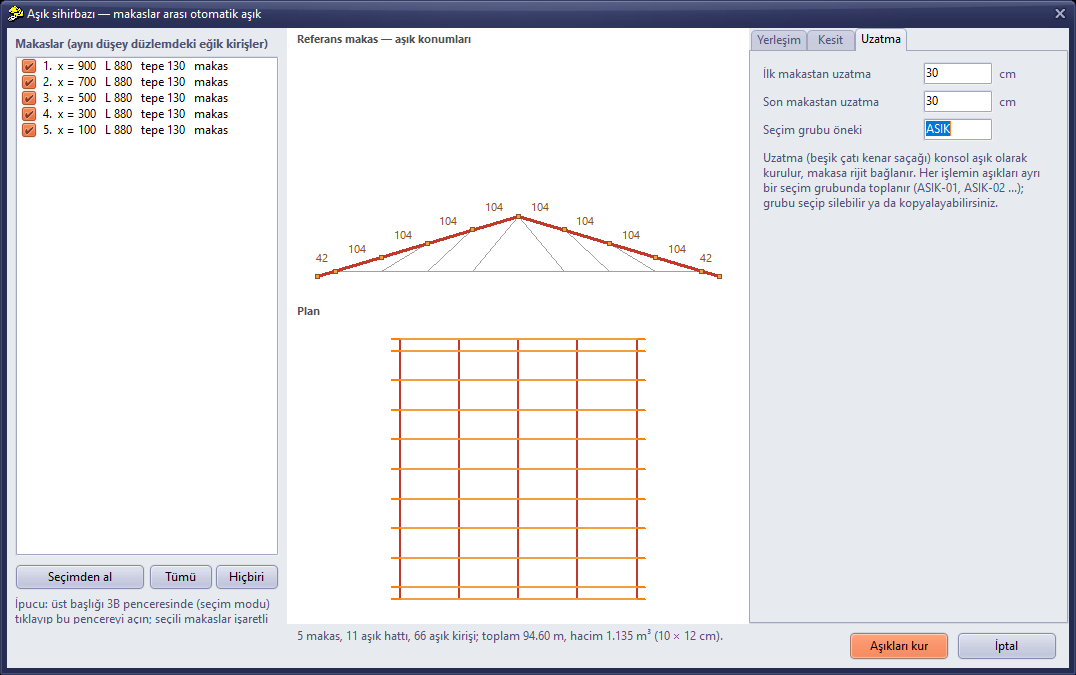1076x675 pixels.
Task: Toggle the checkbox for makas x = 500
Action: [29, 98]
